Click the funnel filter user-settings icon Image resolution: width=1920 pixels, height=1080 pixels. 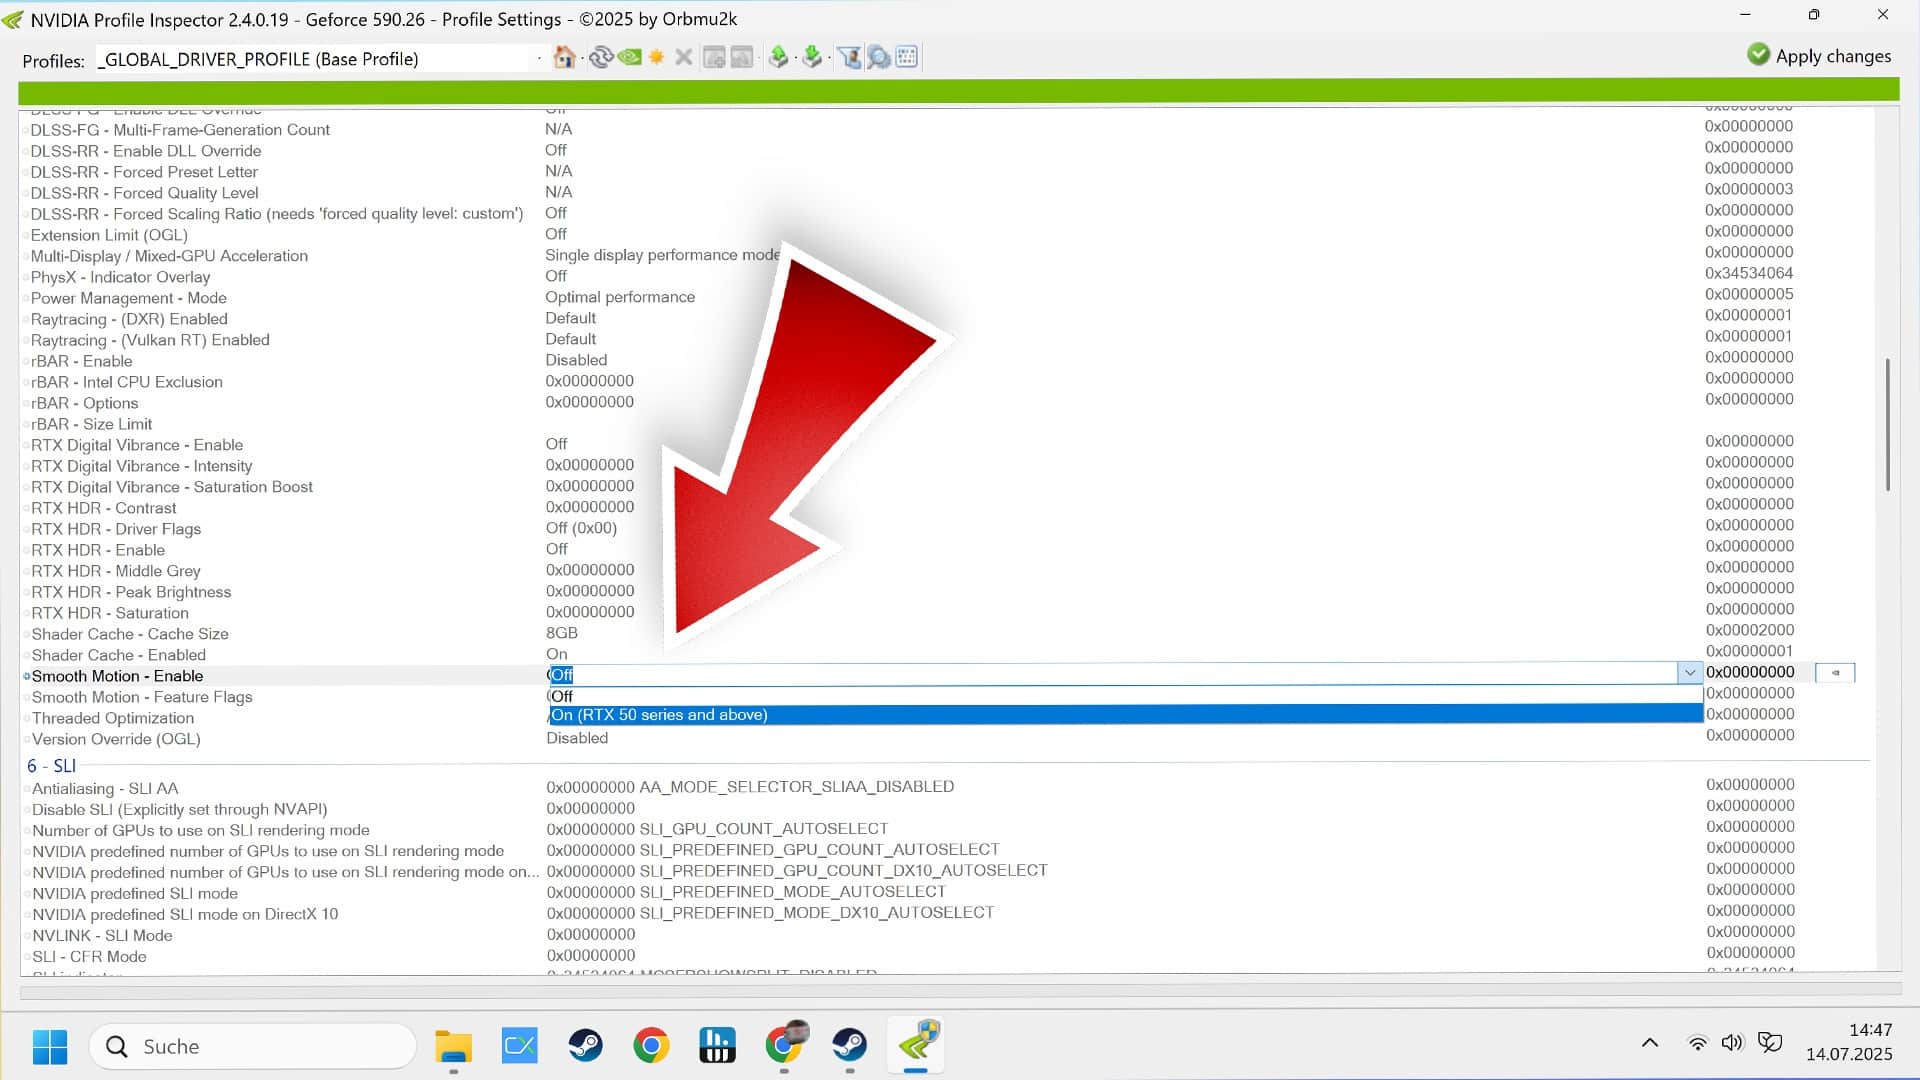pyautogui.click(x=849, y=57)
